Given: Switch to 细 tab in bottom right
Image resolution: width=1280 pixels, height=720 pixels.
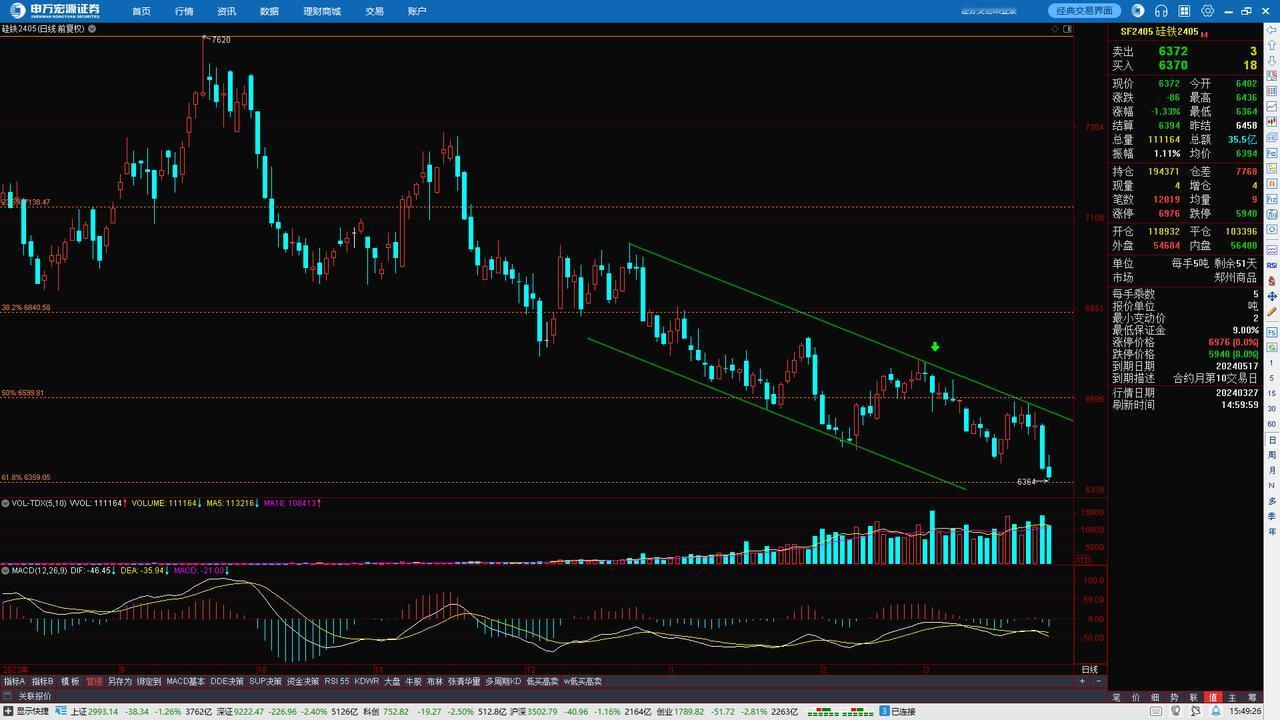Looking at the screenshot, I should [1155, 697].
